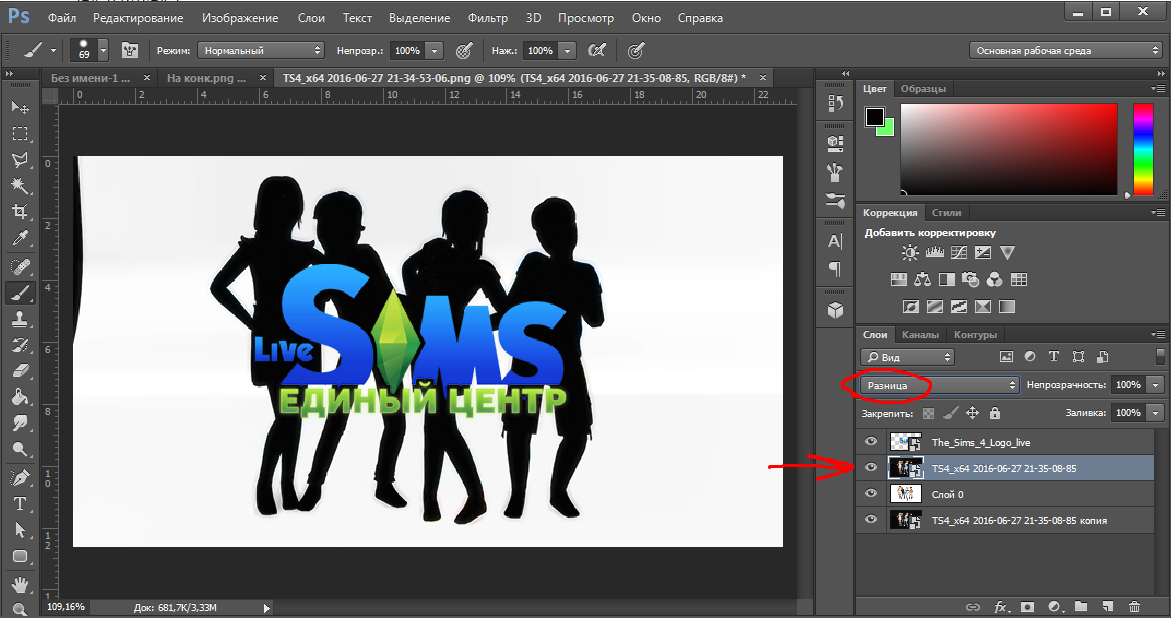Select the Hand tool
The width and height of the screenshot is (1171, 618).
click(20, 583)
